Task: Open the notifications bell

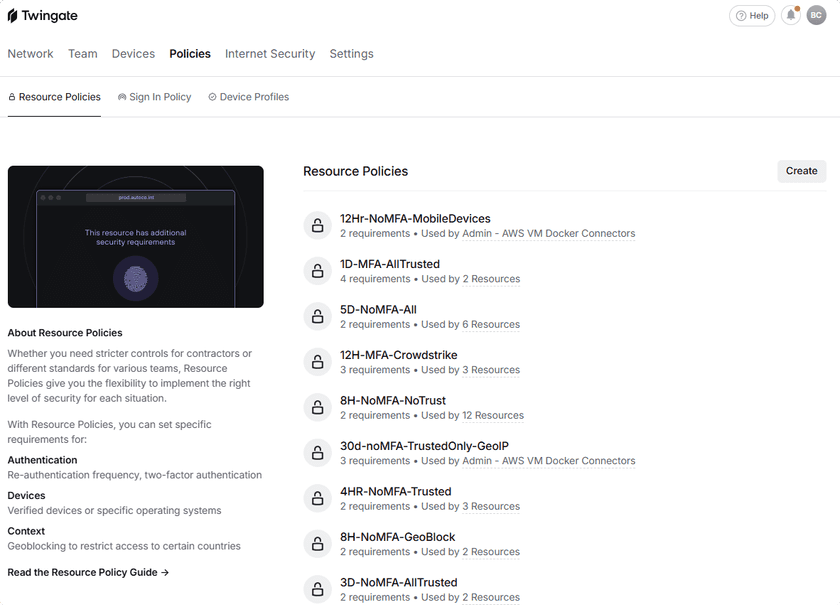Action: 791,16
